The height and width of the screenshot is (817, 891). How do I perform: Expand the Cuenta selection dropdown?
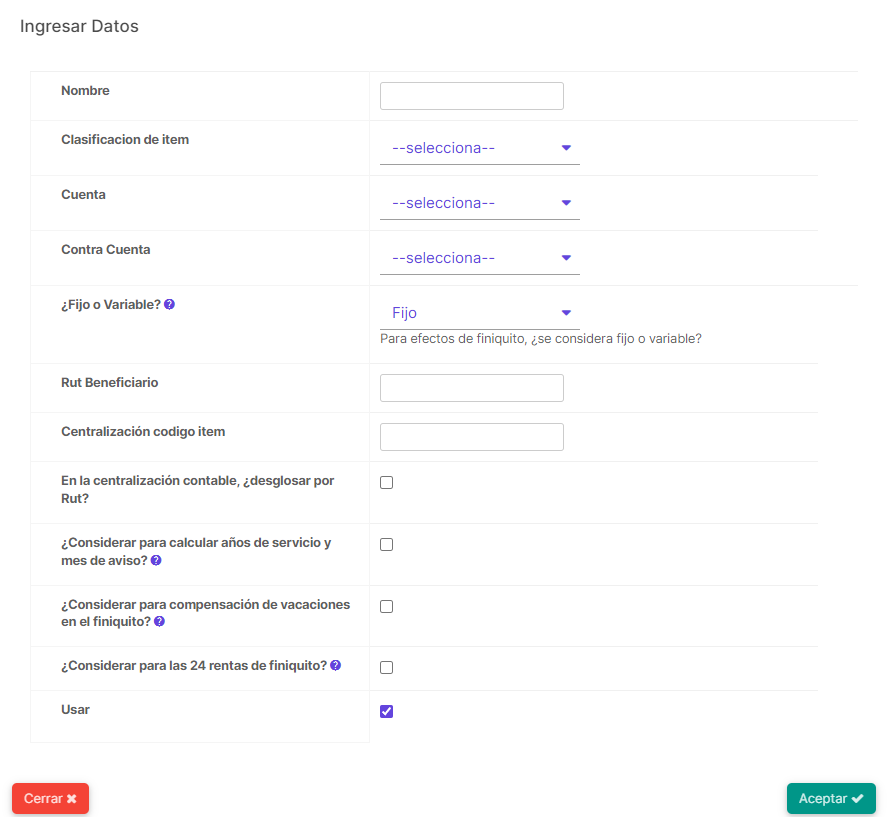[480, 203]
